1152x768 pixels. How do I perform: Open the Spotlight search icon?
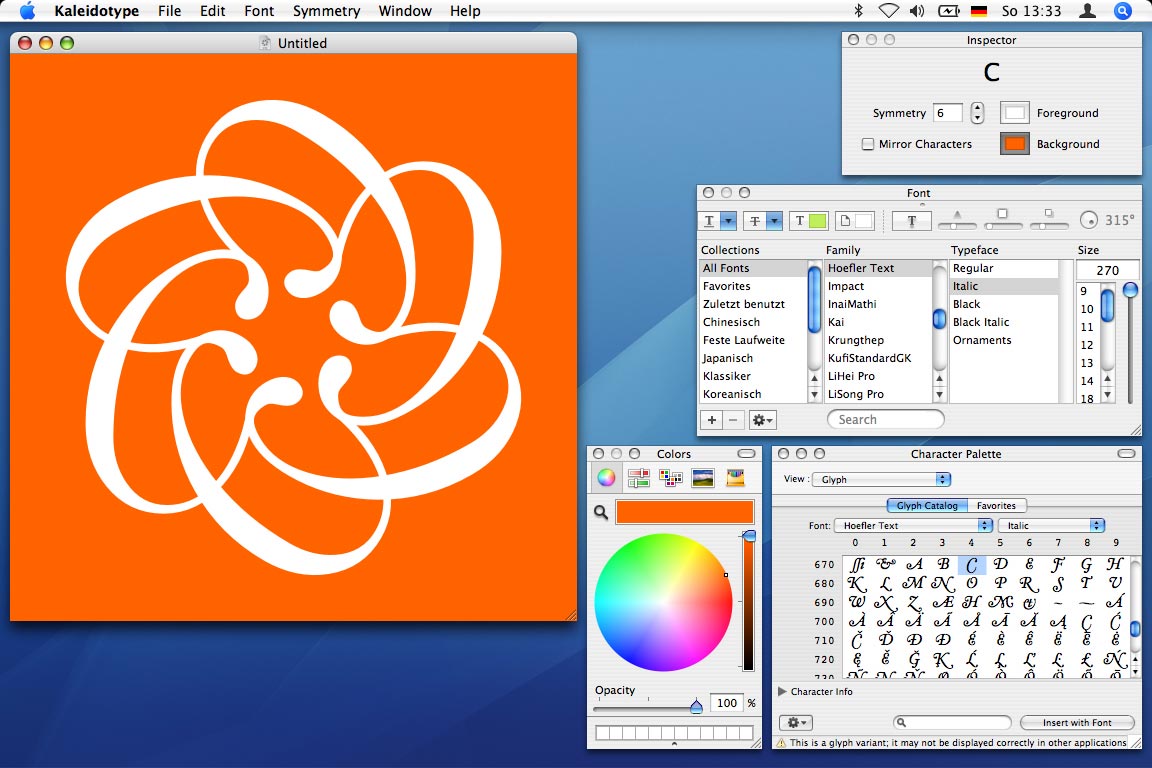1122,11
